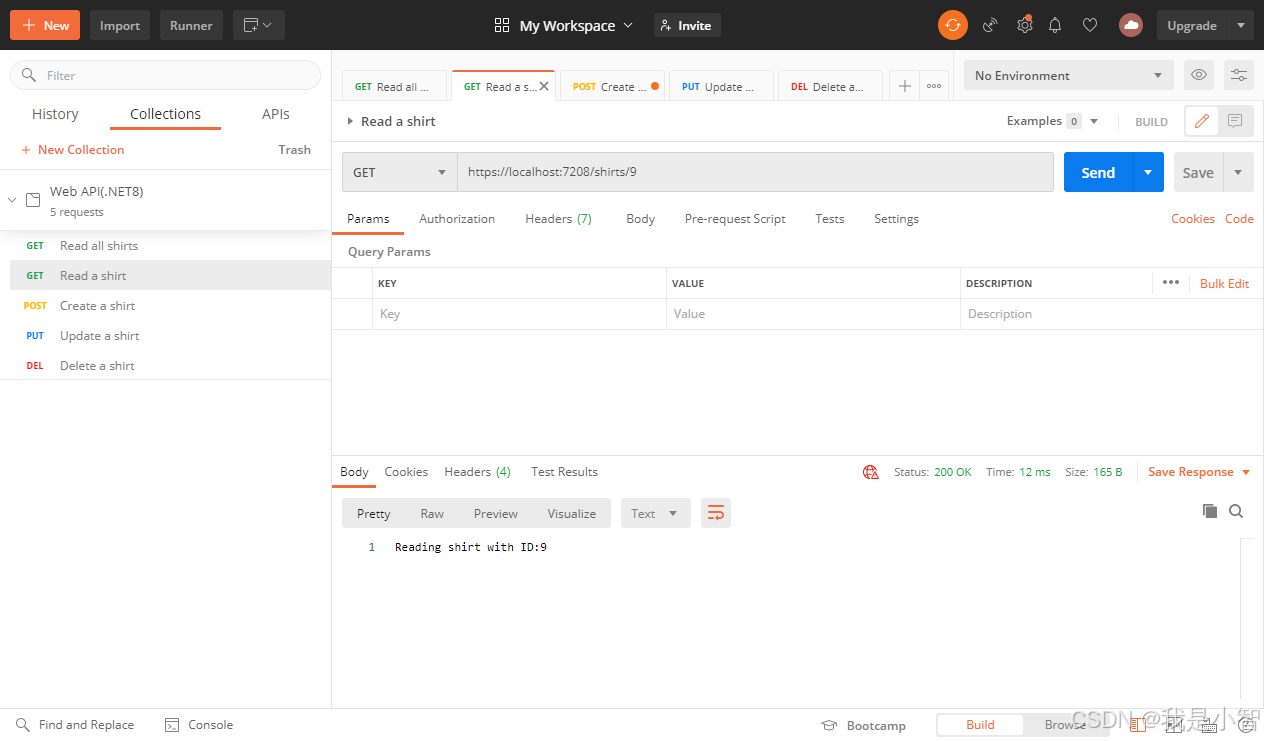Screen dimensions: 1264x741
Task: Expand the 'Read a shirt' request title triangle
Action: pos(350,121)
